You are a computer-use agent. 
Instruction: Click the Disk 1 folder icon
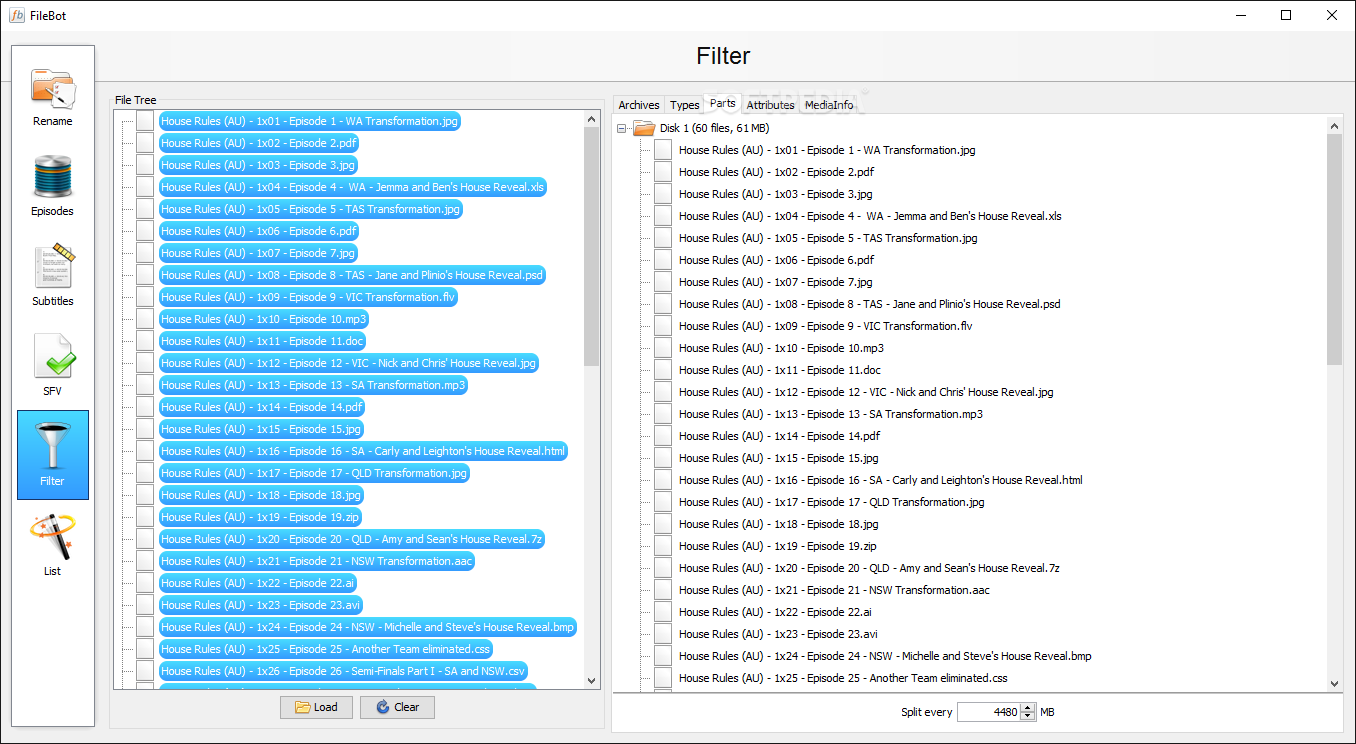click(x=644, y=128)
